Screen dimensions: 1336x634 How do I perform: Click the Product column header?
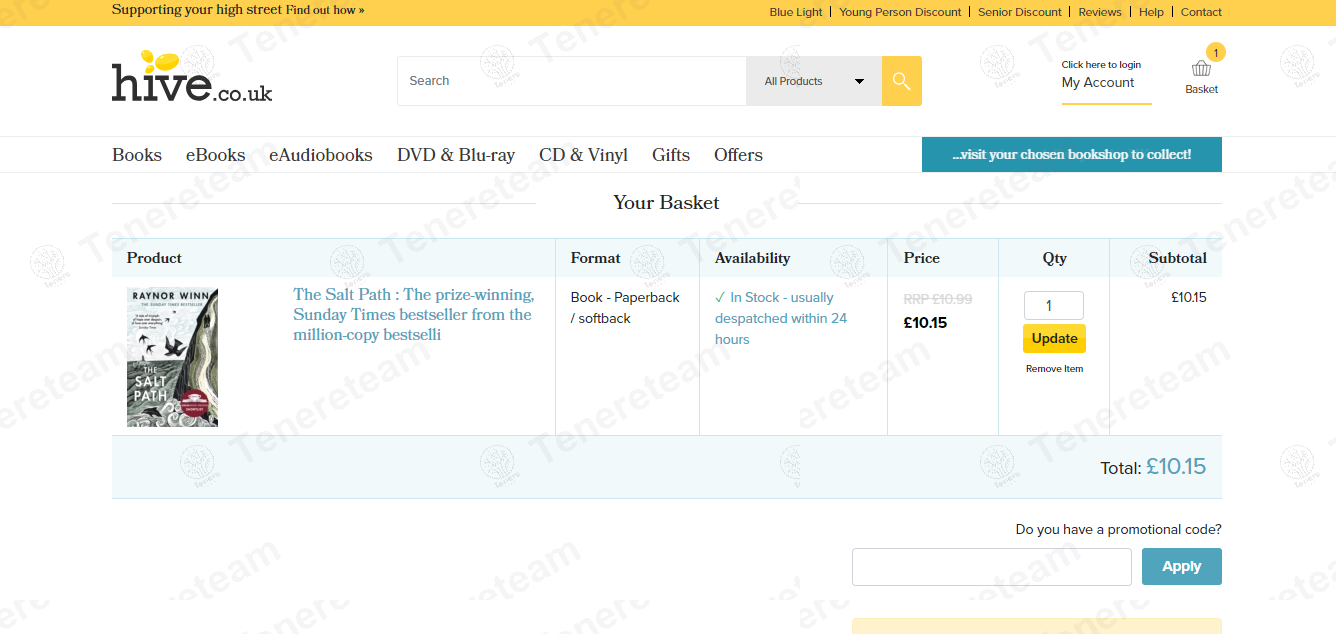[x=154, y=258]
